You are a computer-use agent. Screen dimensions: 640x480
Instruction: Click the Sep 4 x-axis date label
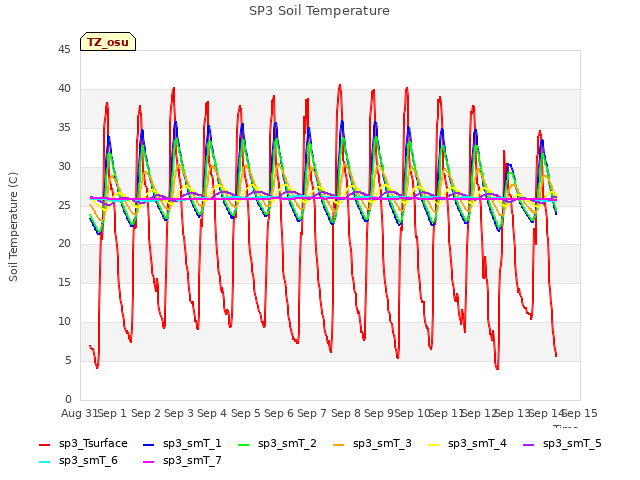pyautogui.click(x=212, y=413)
